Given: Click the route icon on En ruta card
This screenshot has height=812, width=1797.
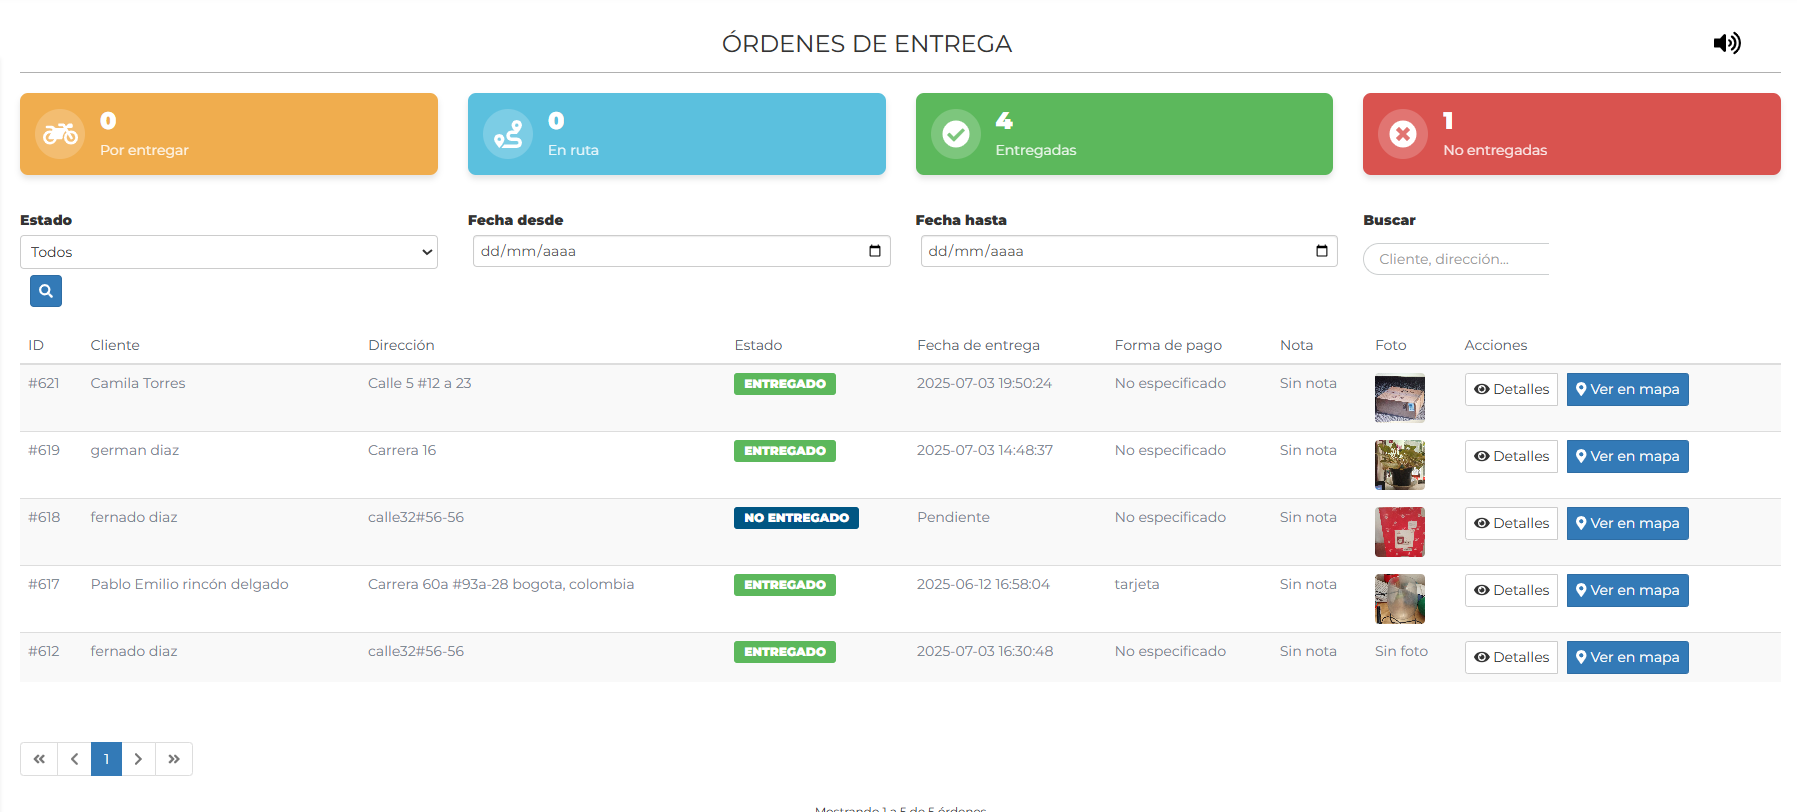Looking at the screenshot, I should click(x=508, y=134).
